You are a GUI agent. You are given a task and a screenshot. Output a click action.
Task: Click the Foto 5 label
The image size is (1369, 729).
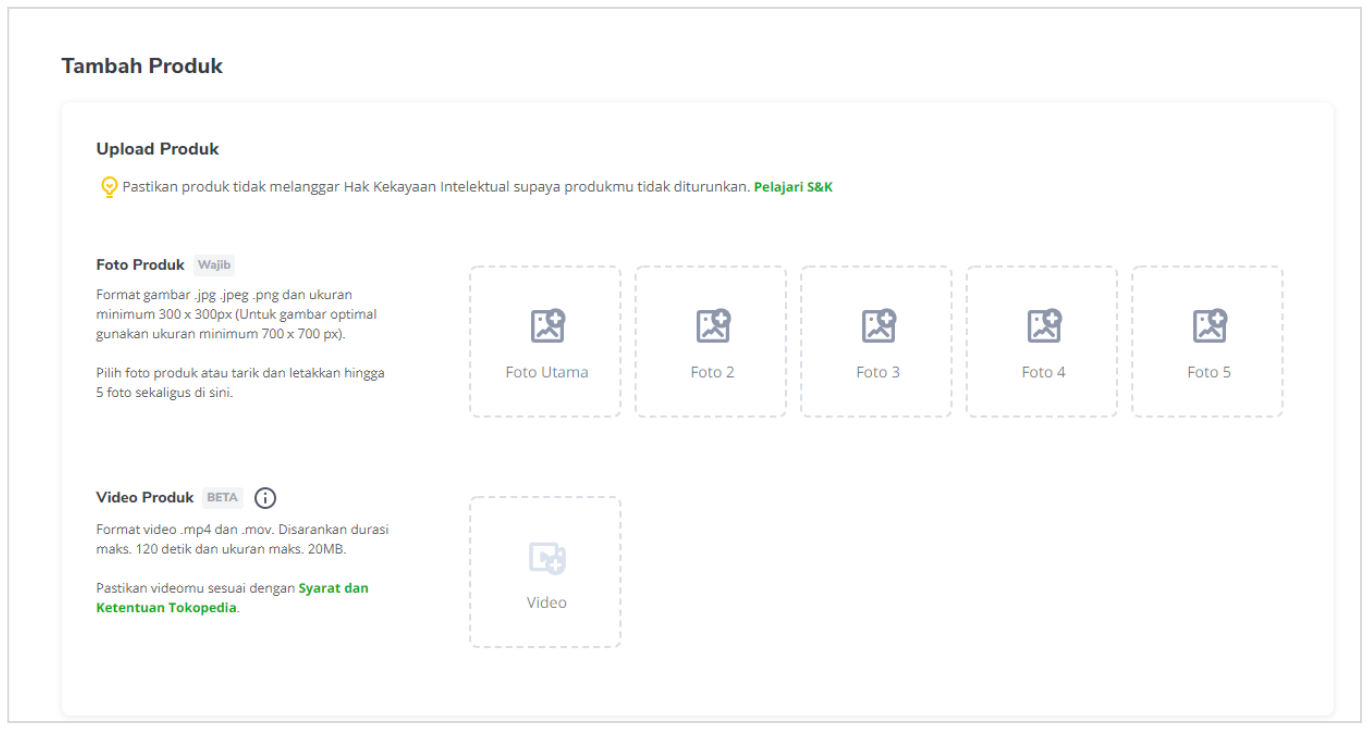tap(1209, 372)
